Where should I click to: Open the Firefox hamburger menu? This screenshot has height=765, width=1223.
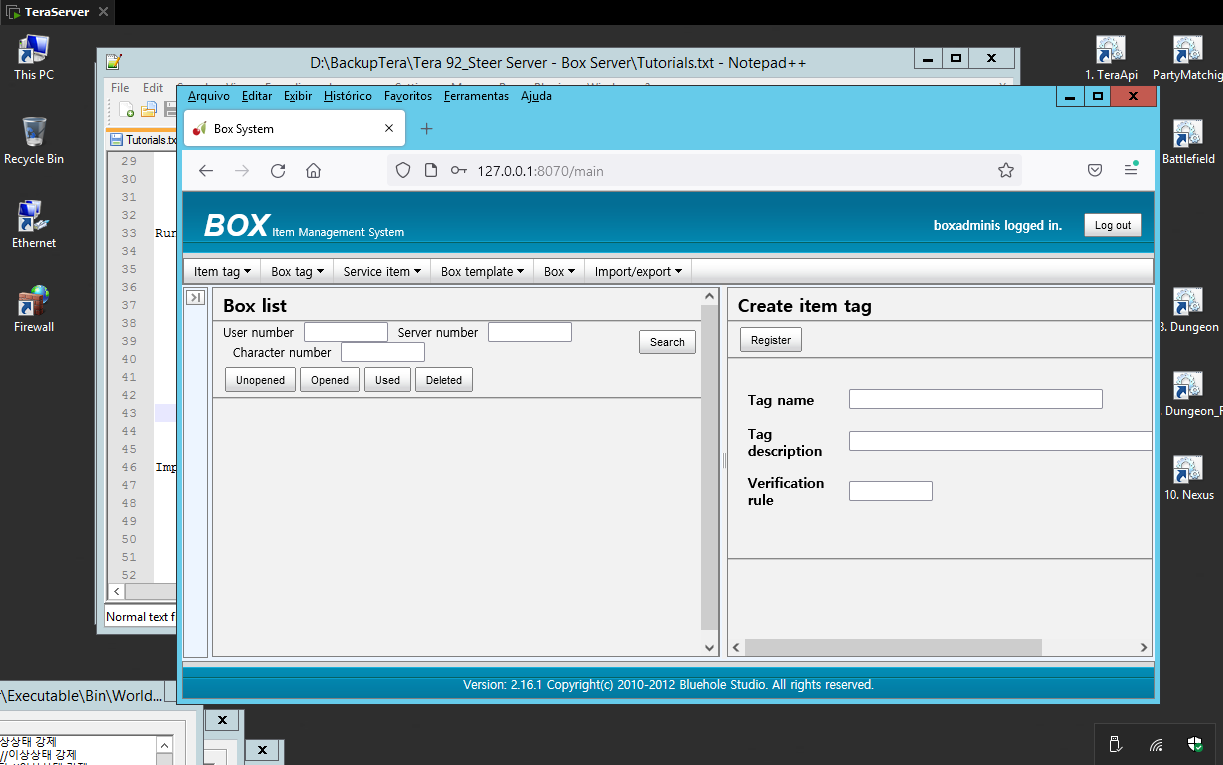point(1131,170)
